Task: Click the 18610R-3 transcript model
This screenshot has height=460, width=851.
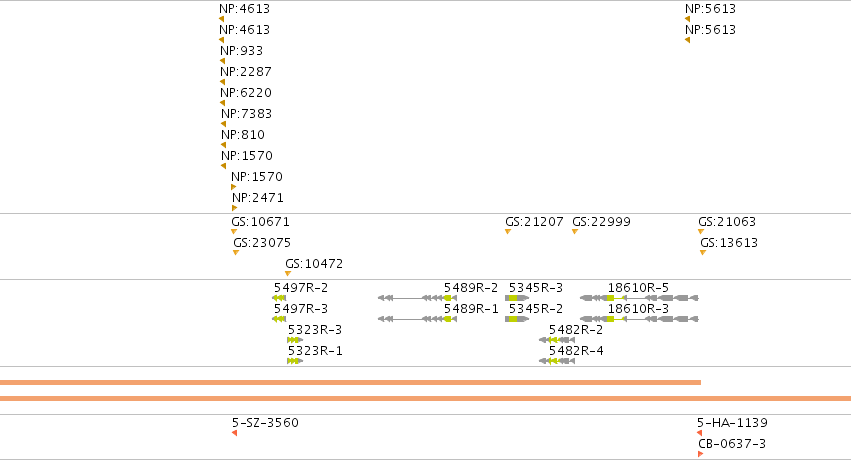Action: [x=639, y=319]
